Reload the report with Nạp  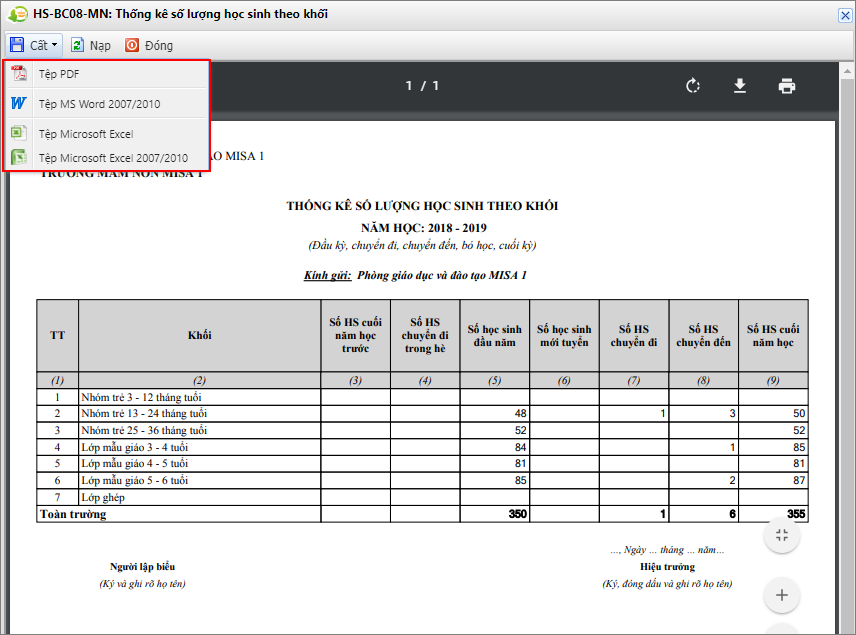click(91, 45)
